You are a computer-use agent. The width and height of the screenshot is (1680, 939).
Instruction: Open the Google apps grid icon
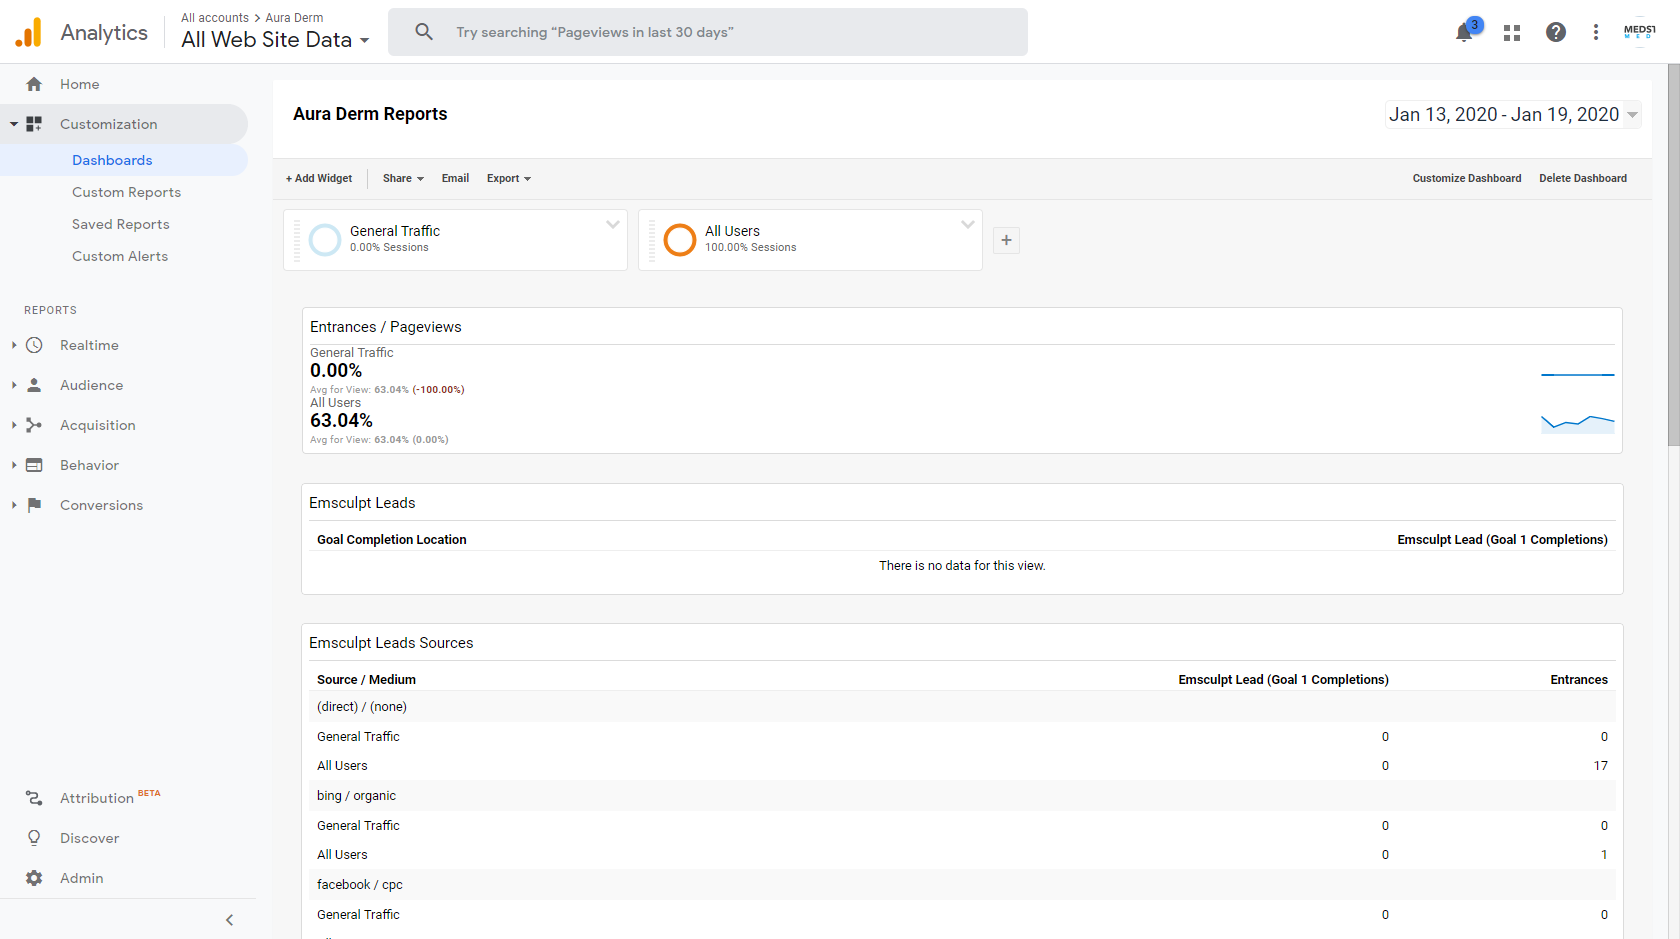click(x=1512, y=33)
